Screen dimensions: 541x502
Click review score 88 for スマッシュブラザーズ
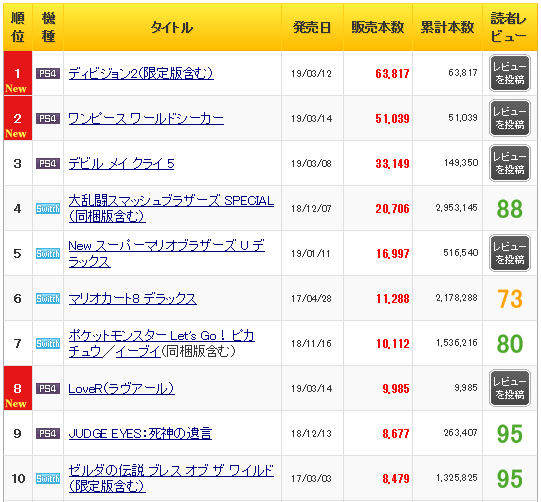coord(510,209)
